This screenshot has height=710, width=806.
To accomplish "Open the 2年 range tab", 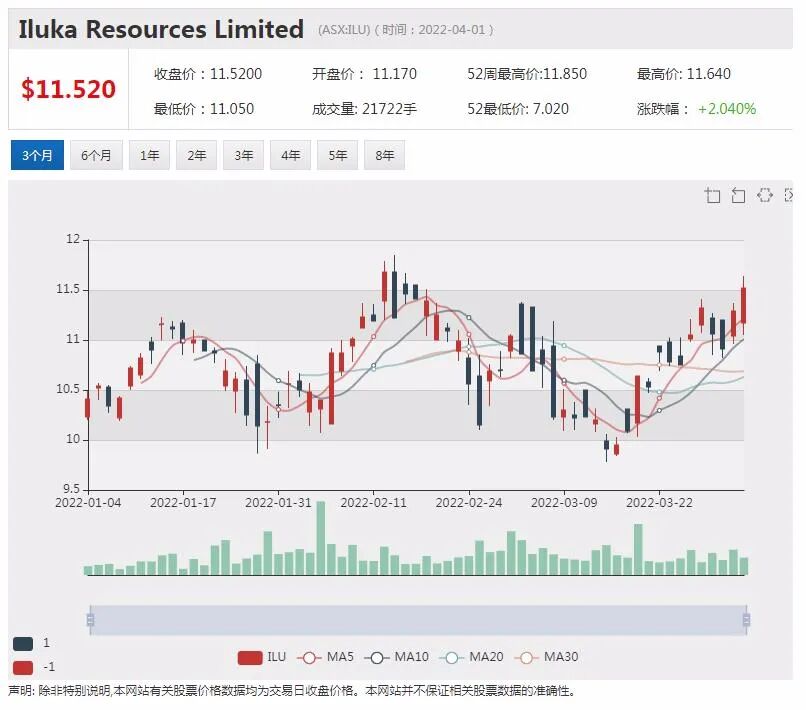I will (196, 155).
